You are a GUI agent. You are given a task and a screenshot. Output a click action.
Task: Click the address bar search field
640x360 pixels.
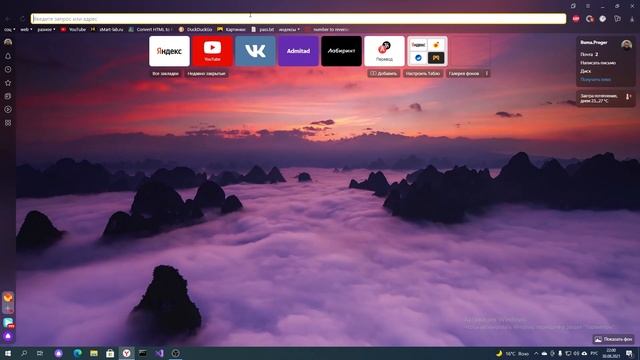point(298,19)
